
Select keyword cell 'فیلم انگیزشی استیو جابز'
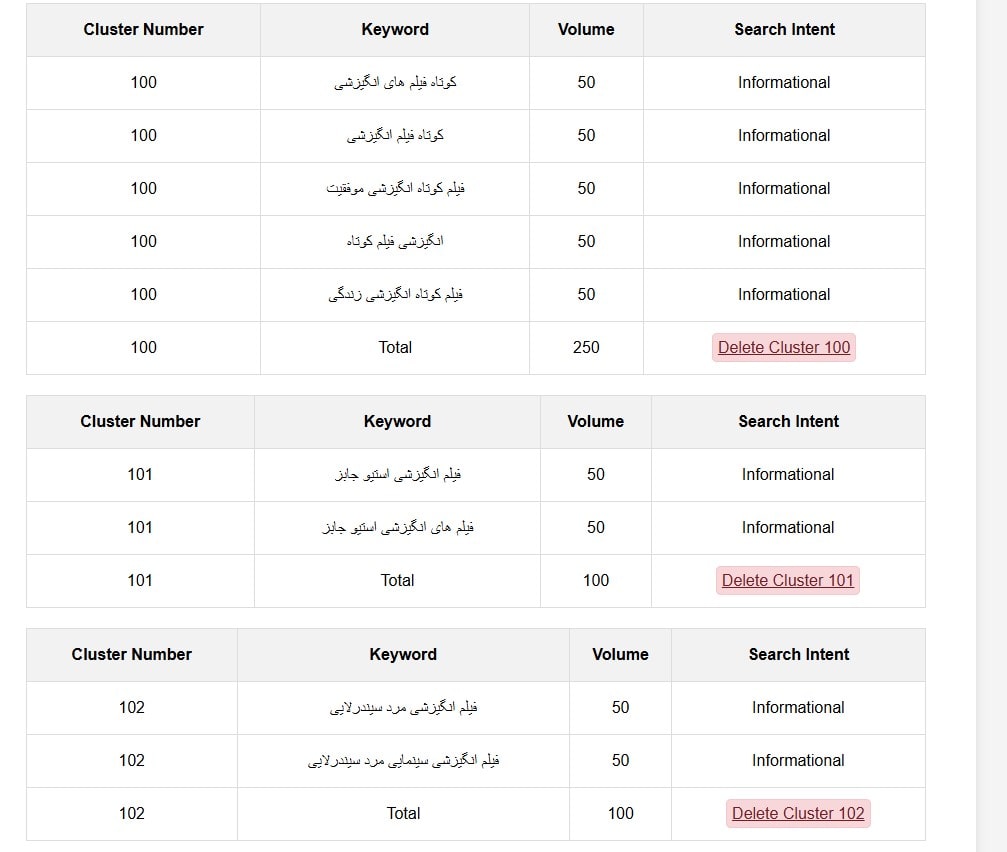tap(397, 475)
